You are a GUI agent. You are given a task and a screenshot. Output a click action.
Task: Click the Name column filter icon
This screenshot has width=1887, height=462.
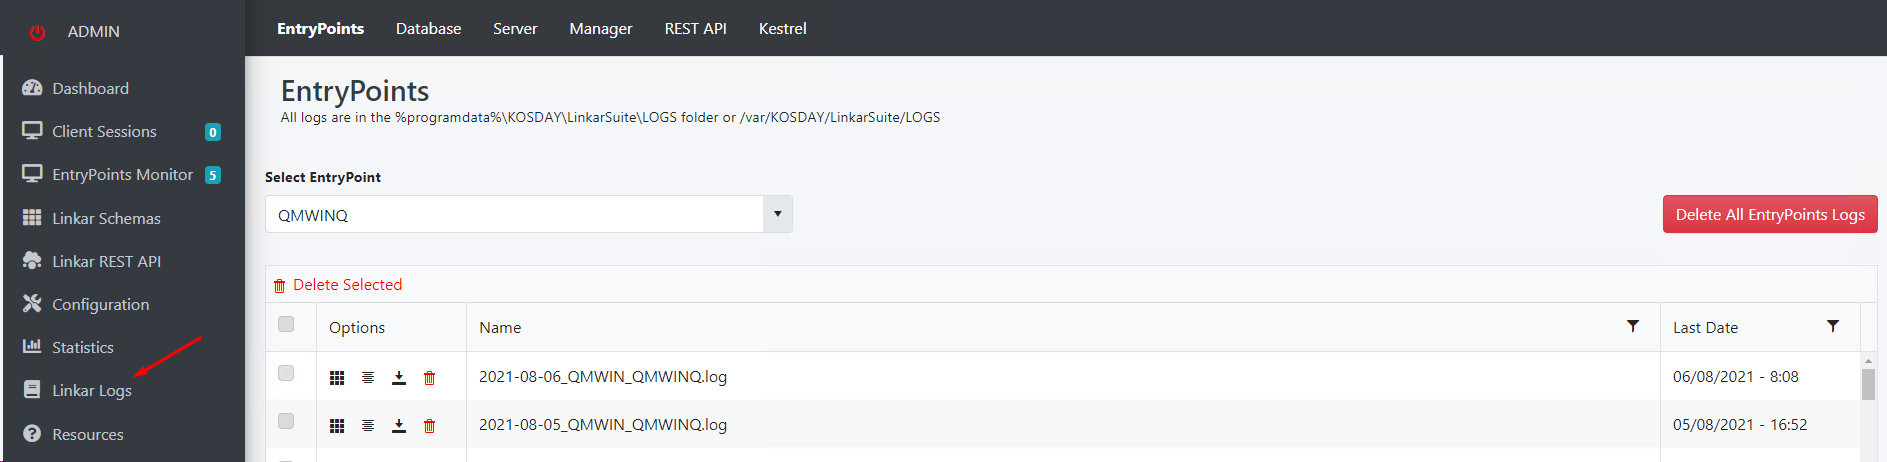click(x=1633, y=327)
